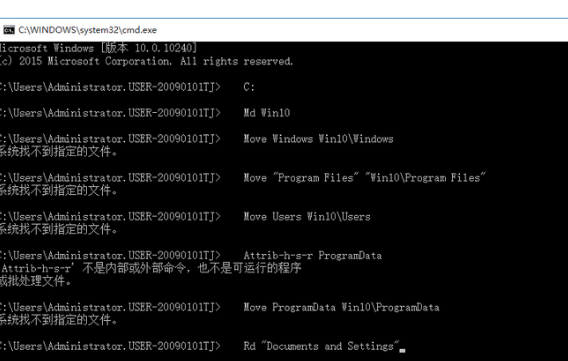
Task: Click the cmd.exe icon in title bar
Action: pos(9,30)
